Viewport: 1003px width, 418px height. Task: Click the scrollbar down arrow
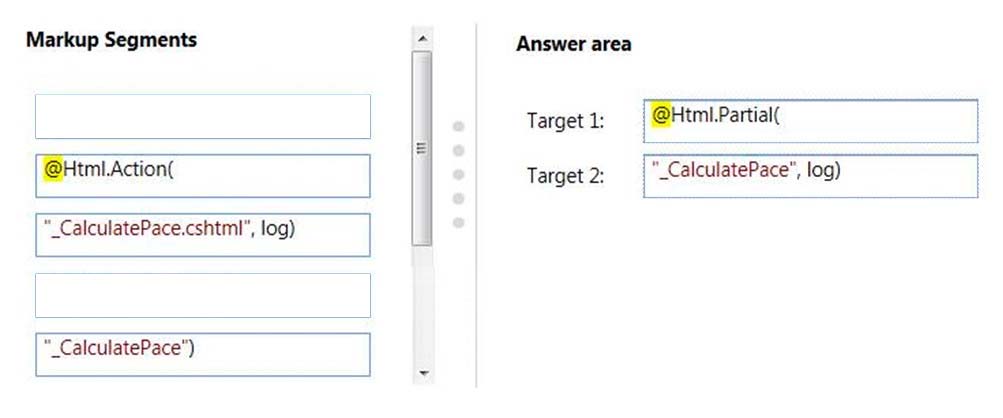[422, 373]
